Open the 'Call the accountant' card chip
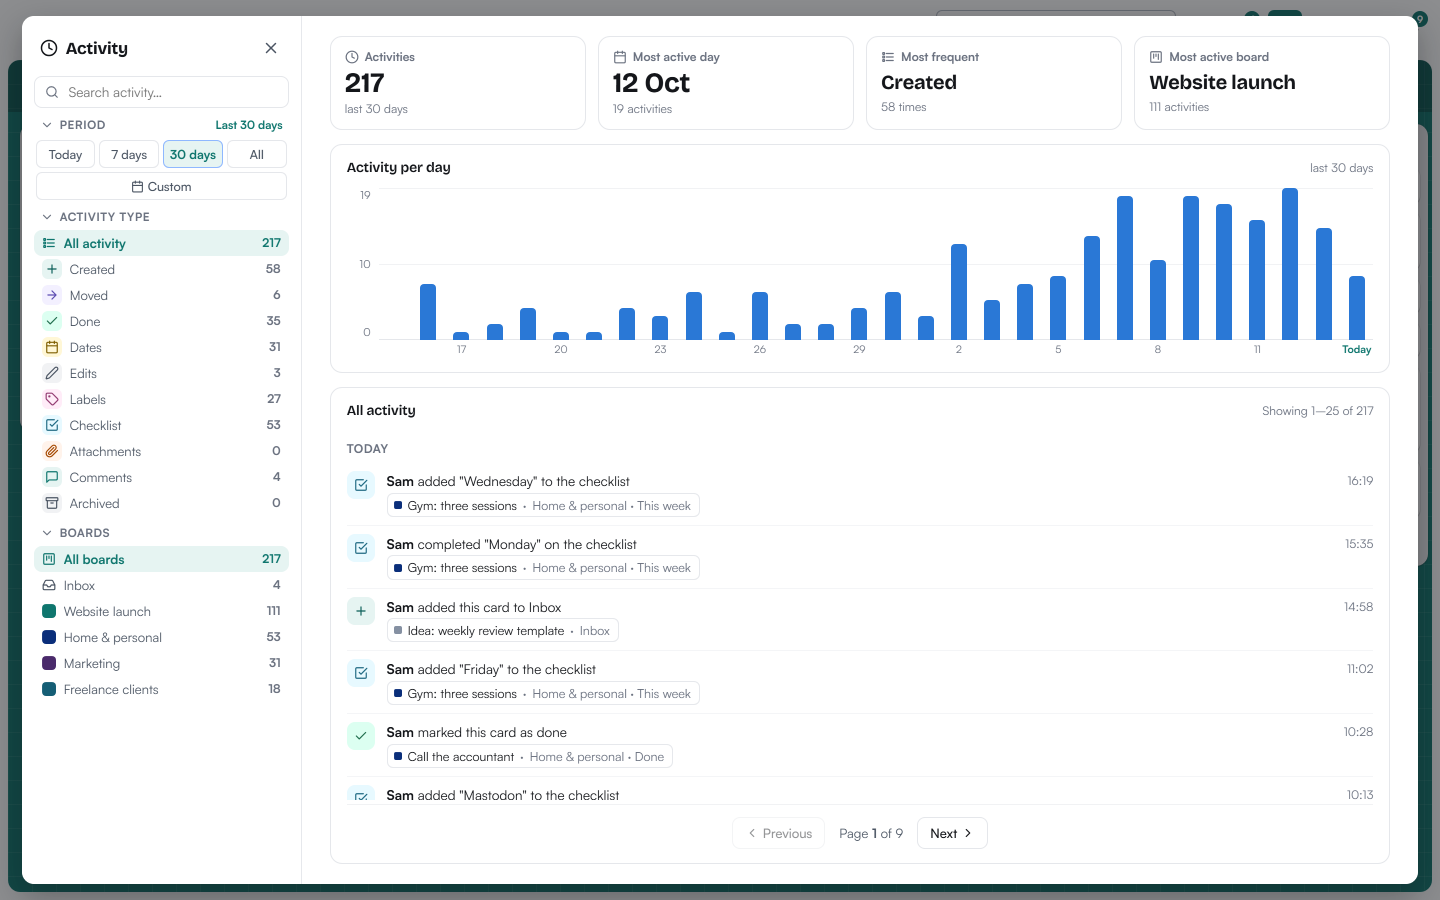The height and width of the screenshot is (900, 1440). point(530,757)
